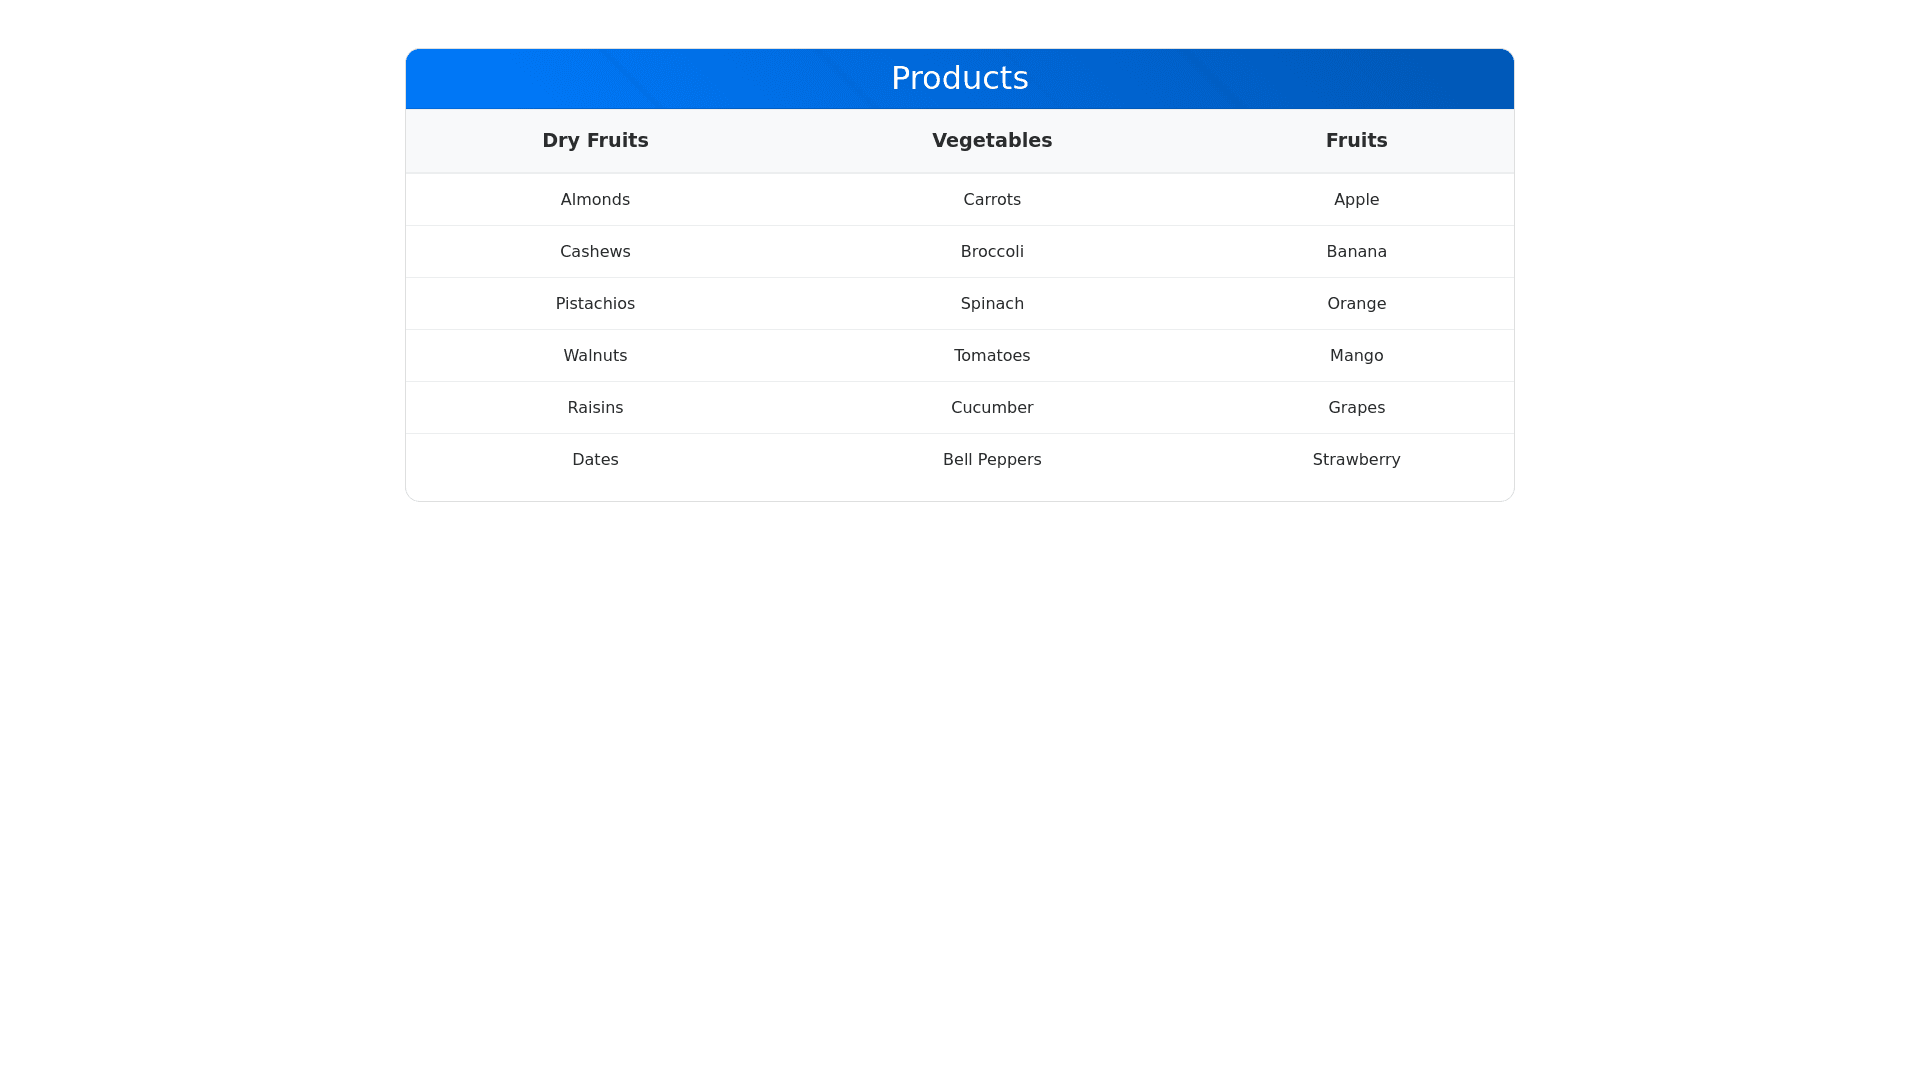Select the Dry Fruits column header

595,141
